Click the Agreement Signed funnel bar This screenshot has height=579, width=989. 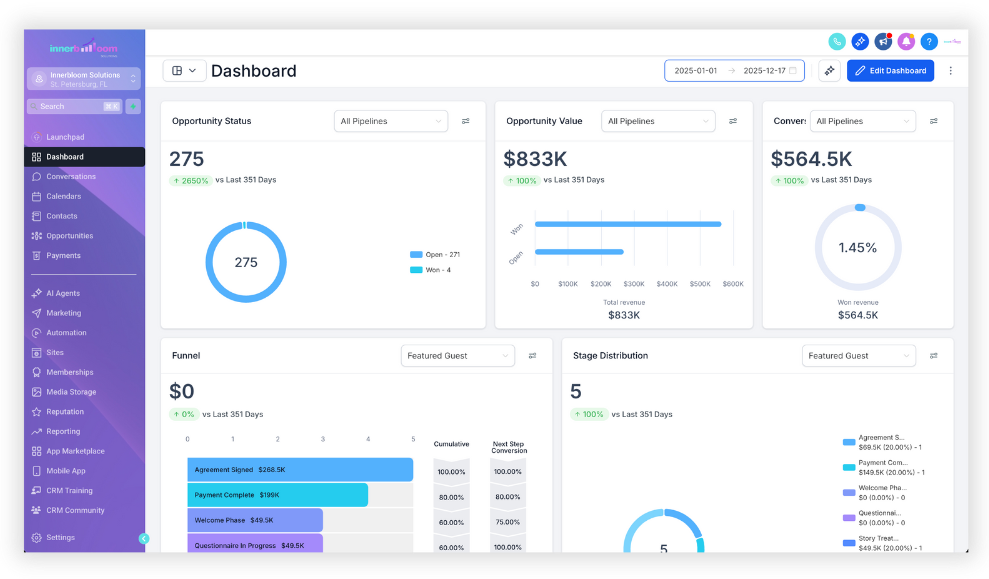click(300, 470)
